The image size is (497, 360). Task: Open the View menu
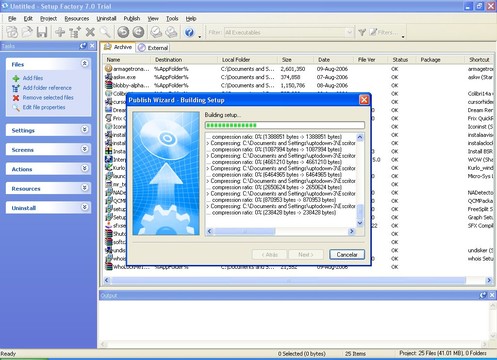coord(153,19)
